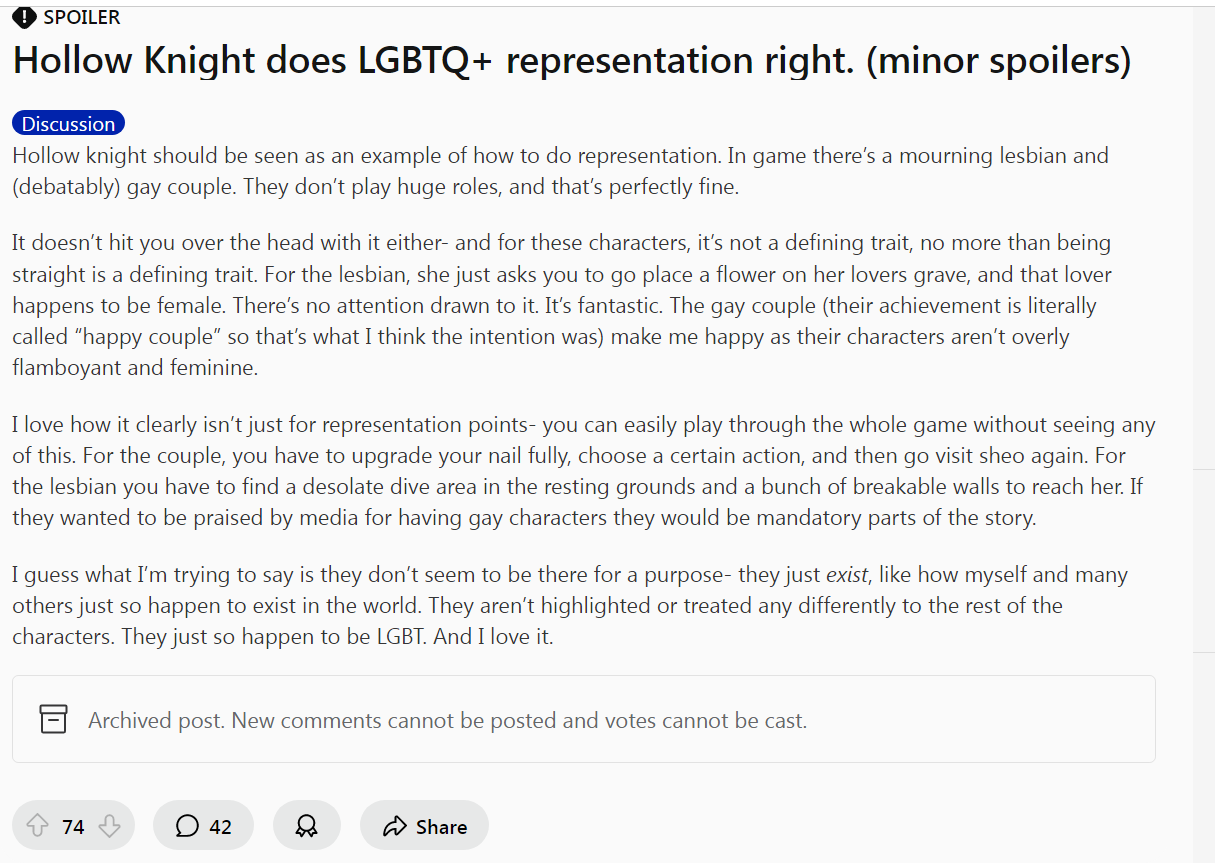Click the share arrow icon

point(395,826)
